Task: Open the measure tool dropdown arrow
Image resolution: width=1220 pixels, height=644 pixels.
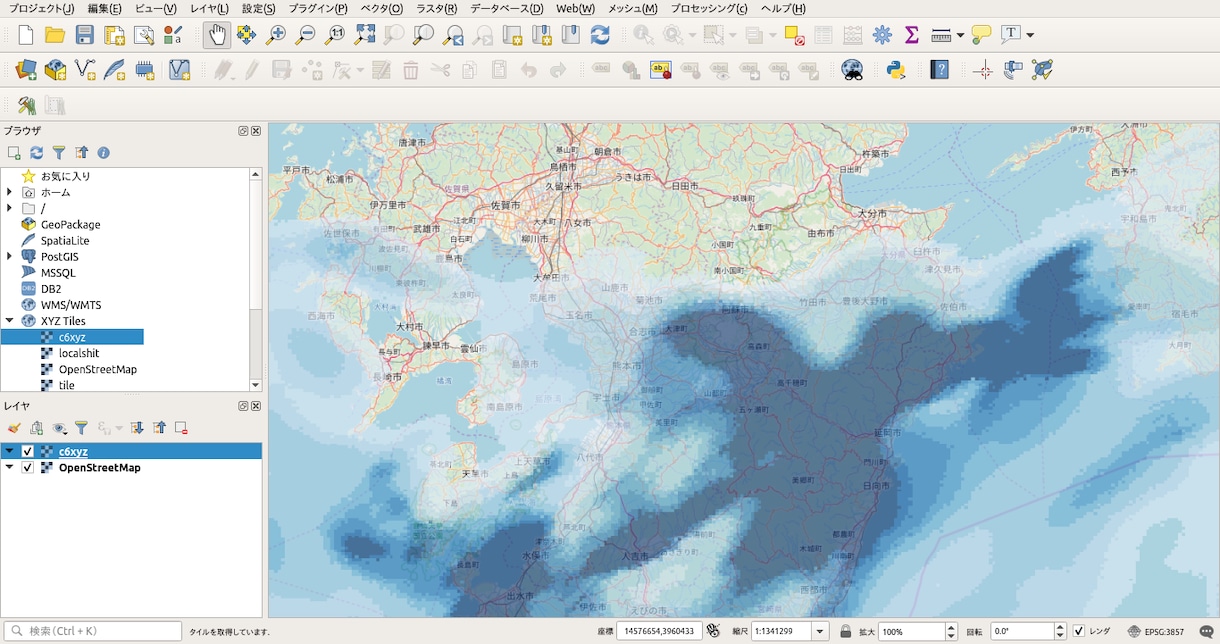Action: pos(960,35)
